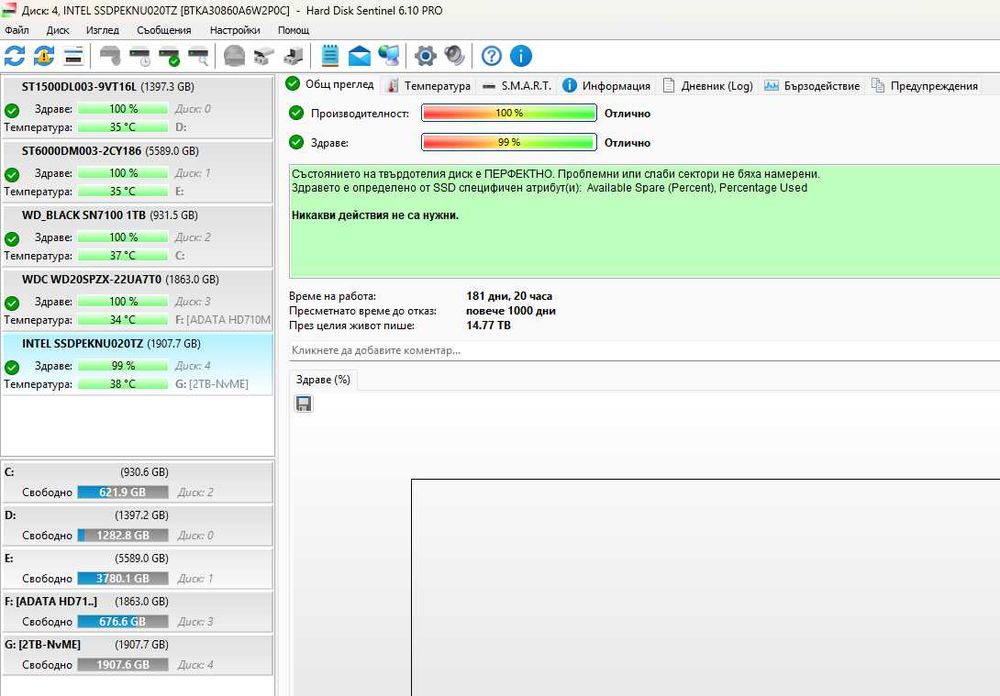Viewport: 1000px width, 696px height.
Task: Click the drive icon with clock overlay
Action: 140,56
